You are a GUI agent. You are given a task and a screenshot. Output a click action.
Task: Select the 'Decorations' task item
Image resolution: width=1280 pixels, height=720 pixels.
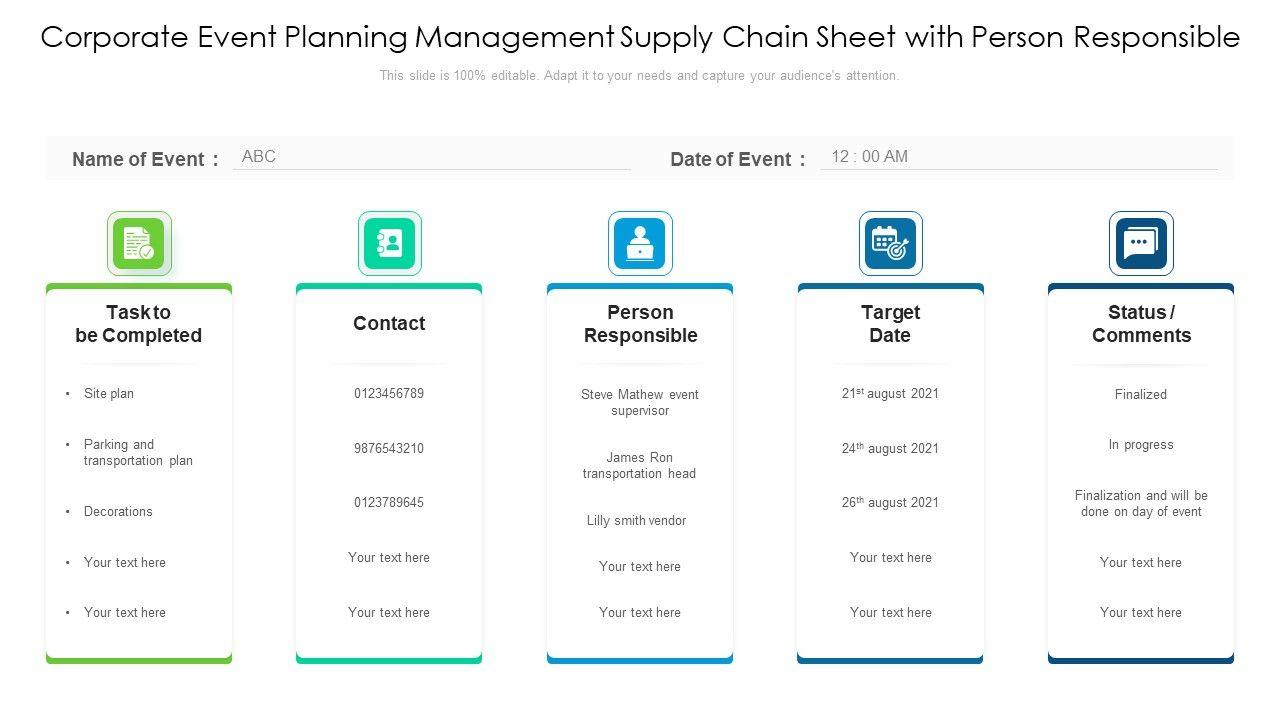[118, 512]
